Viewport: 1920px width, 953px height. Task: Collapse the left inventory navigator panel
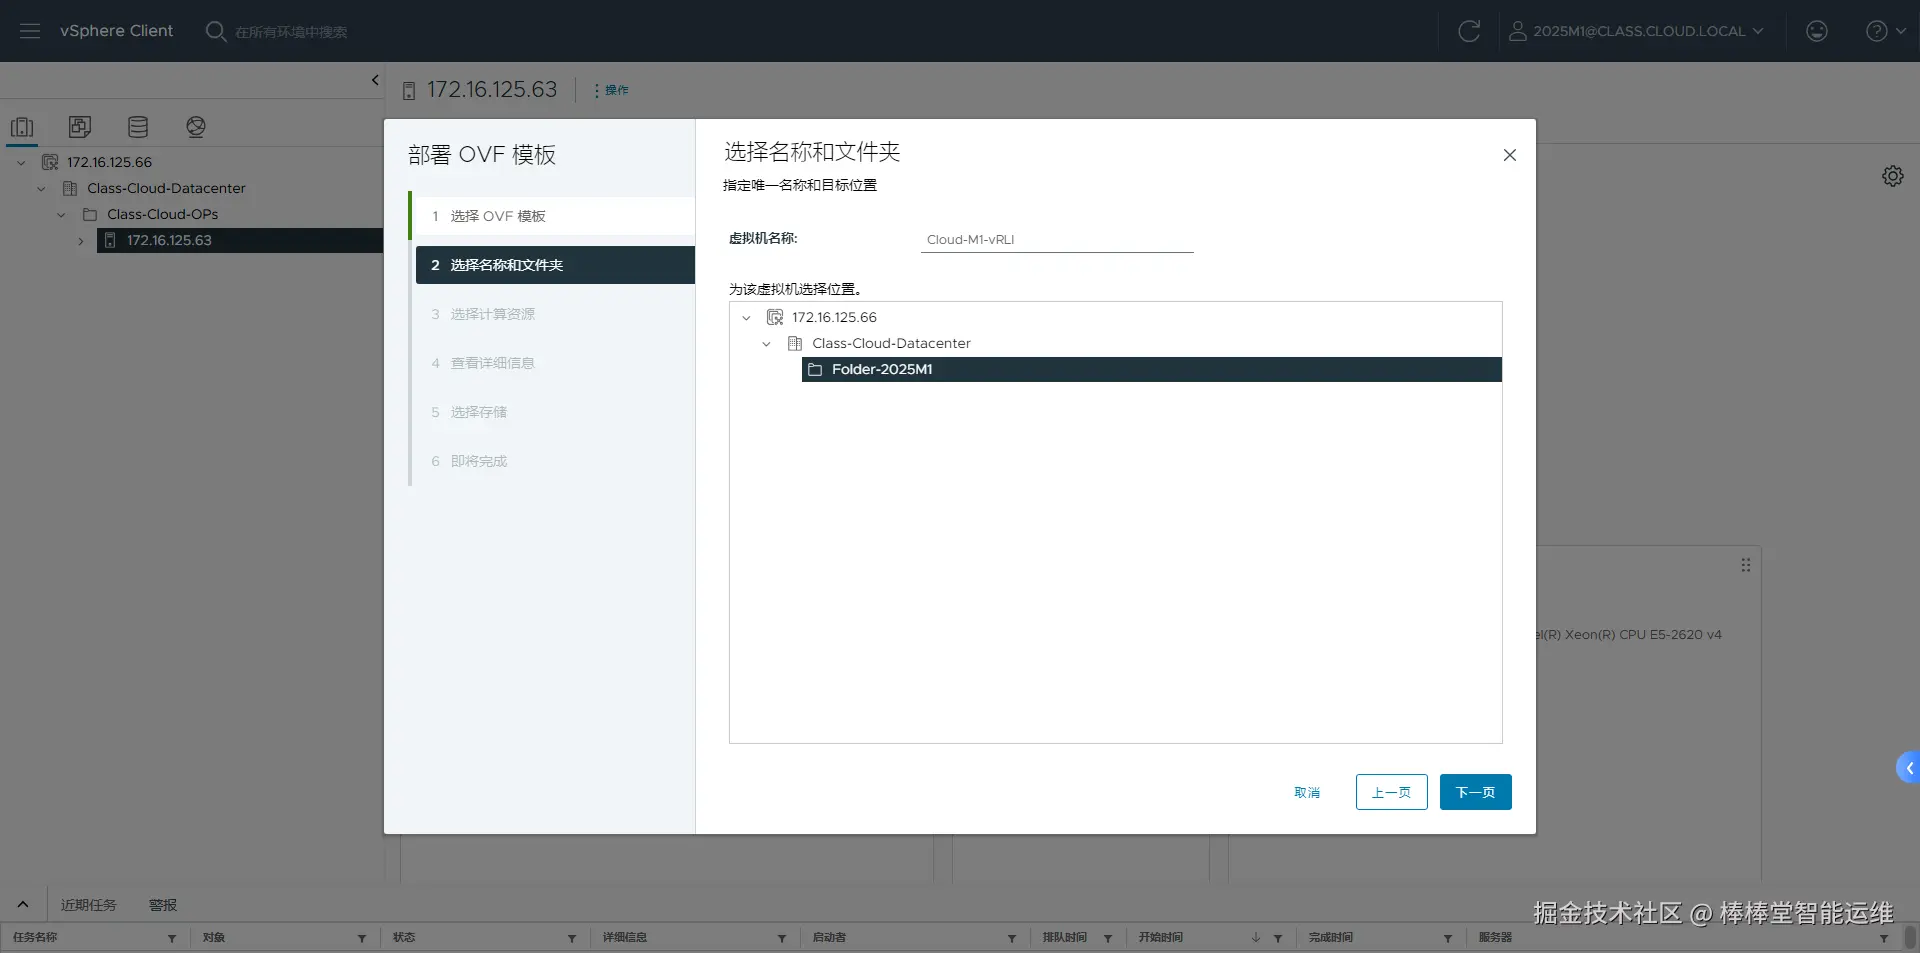pos(375,80)
